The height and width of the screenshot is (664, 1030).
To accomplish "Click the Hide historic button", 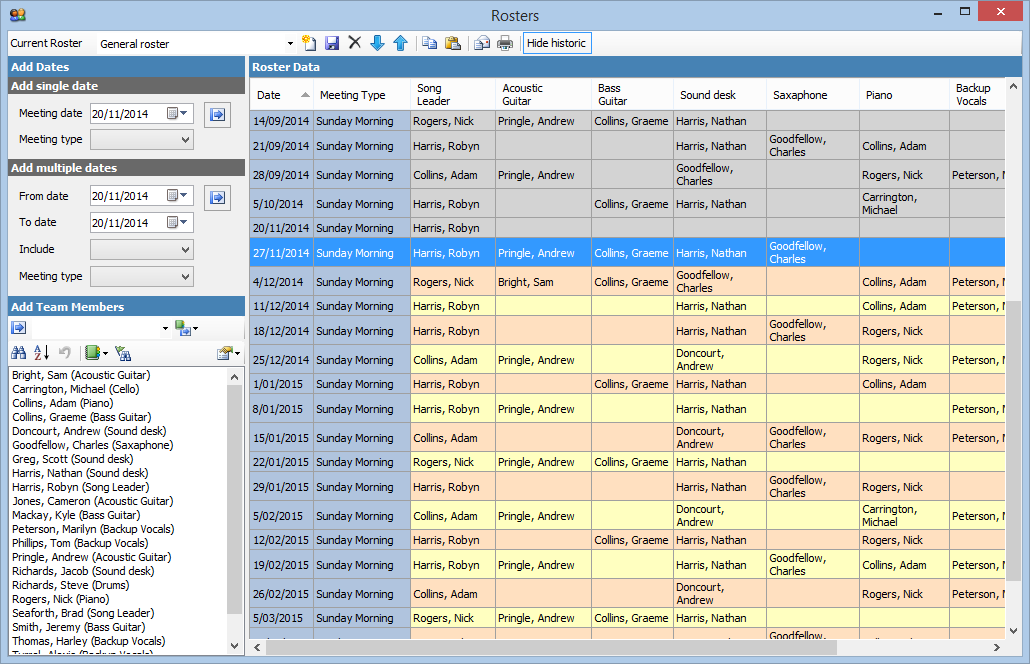I will pos(556,43).
